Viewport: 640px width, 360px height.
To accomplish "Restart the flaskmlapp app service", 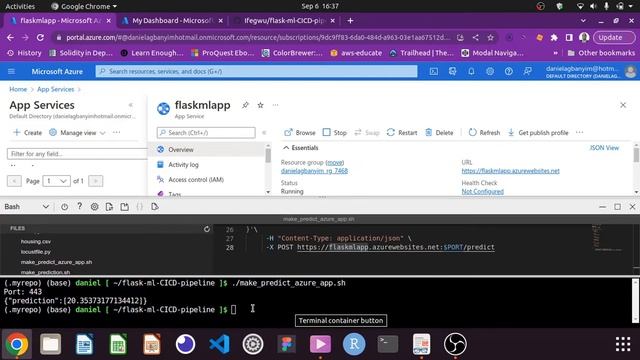I will (x=402, y=133).
